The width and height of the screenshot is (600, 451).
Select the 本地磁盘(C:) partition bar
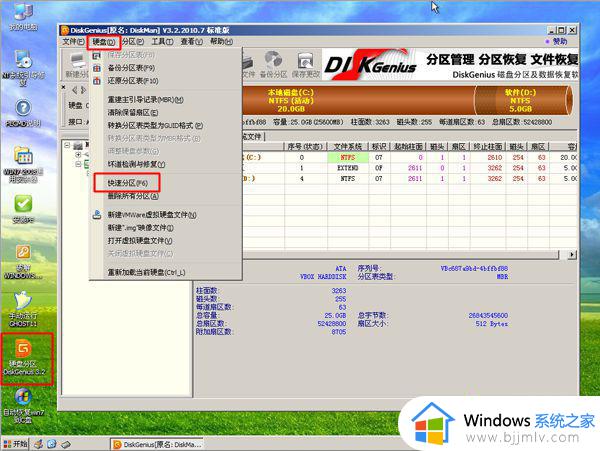(358, 101)
